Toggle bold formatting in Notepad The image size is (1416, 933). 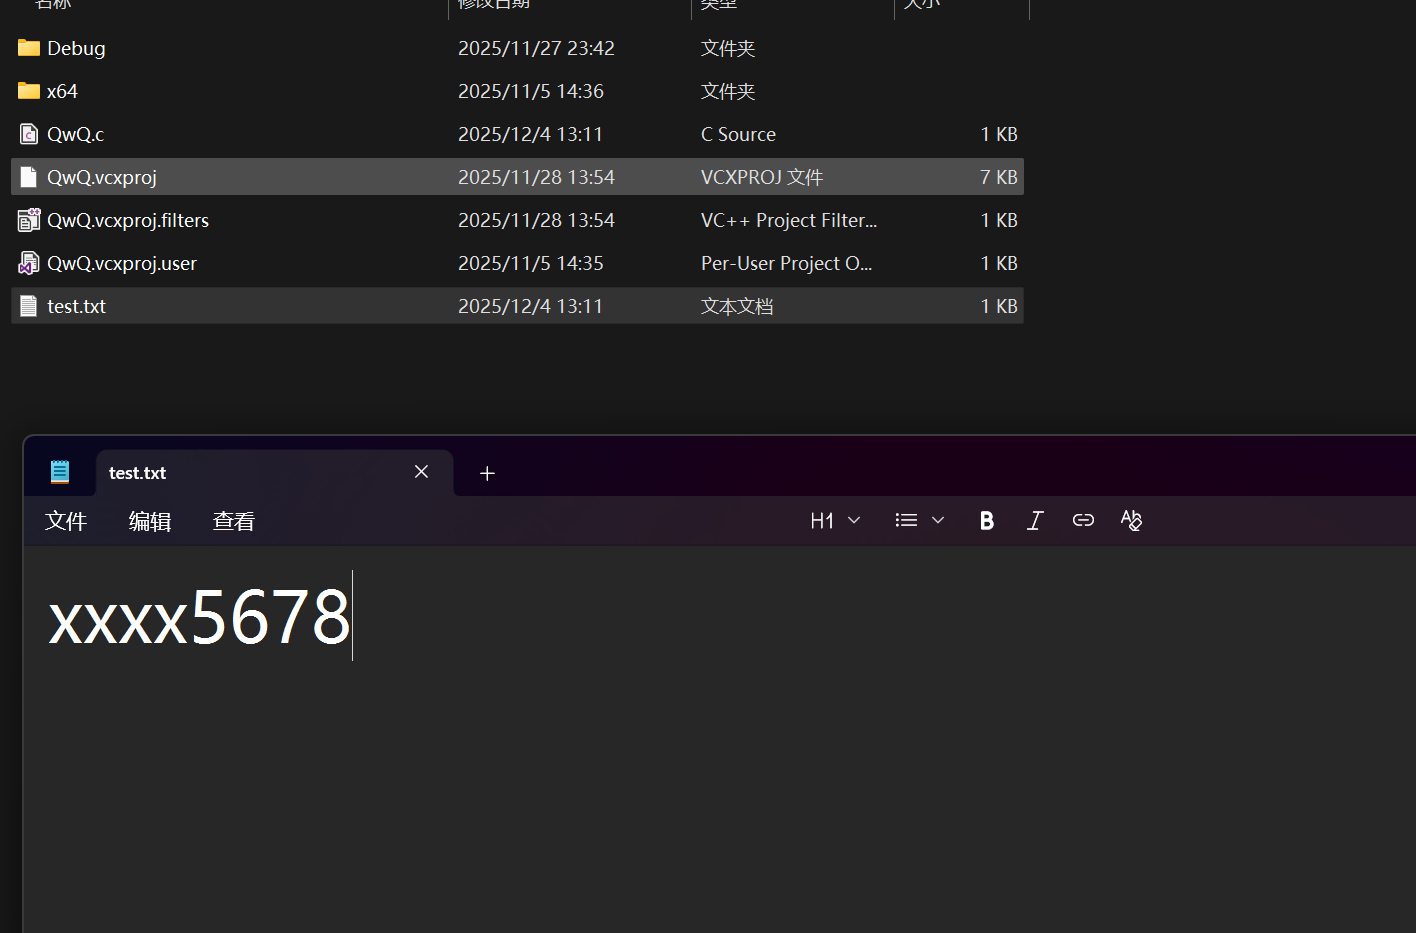987,520
